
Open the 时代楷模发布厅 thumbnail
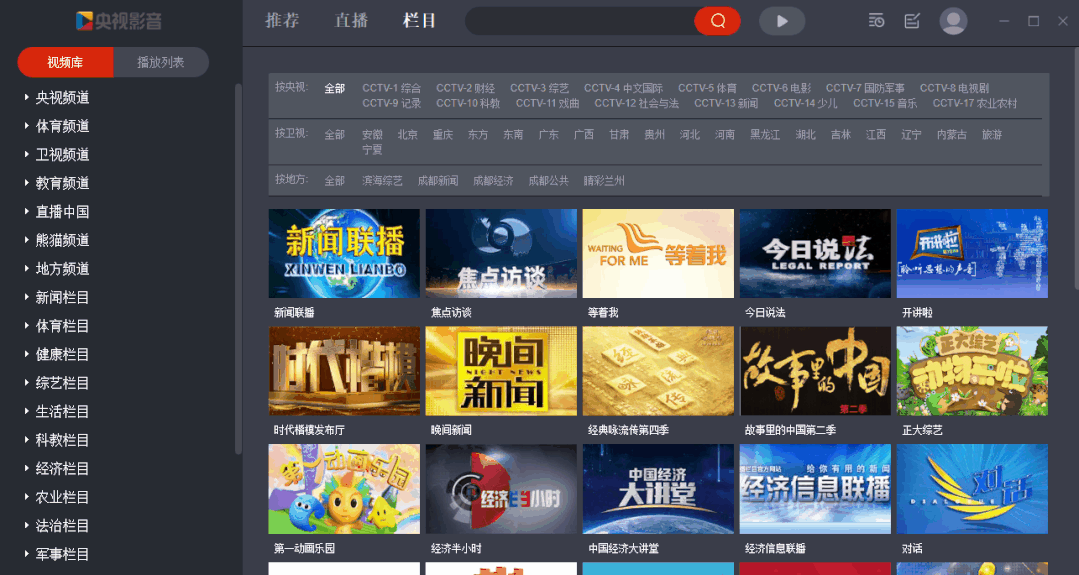(344, 371)
